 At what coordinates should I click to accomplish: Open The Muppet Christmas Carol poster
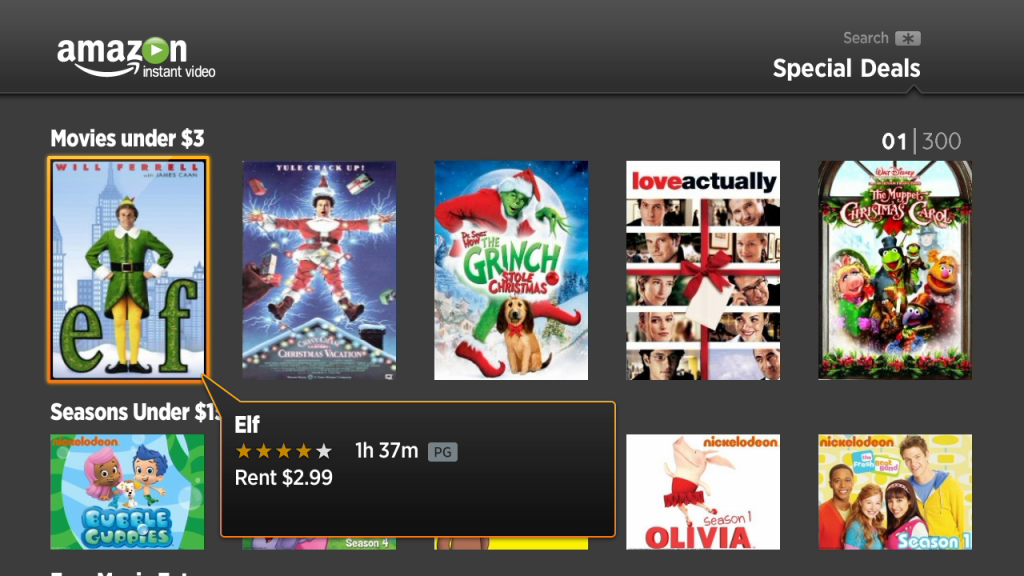tap(895, 270)
